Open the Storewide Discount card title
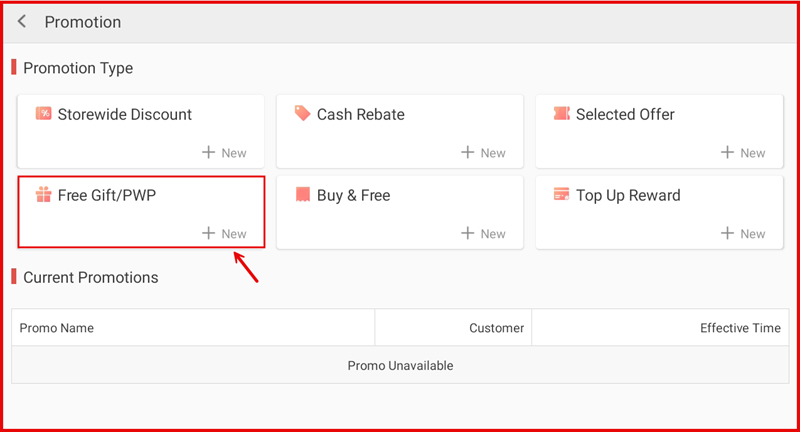The width and height of the screenshot is (800, 432). (x=124, y=114)
